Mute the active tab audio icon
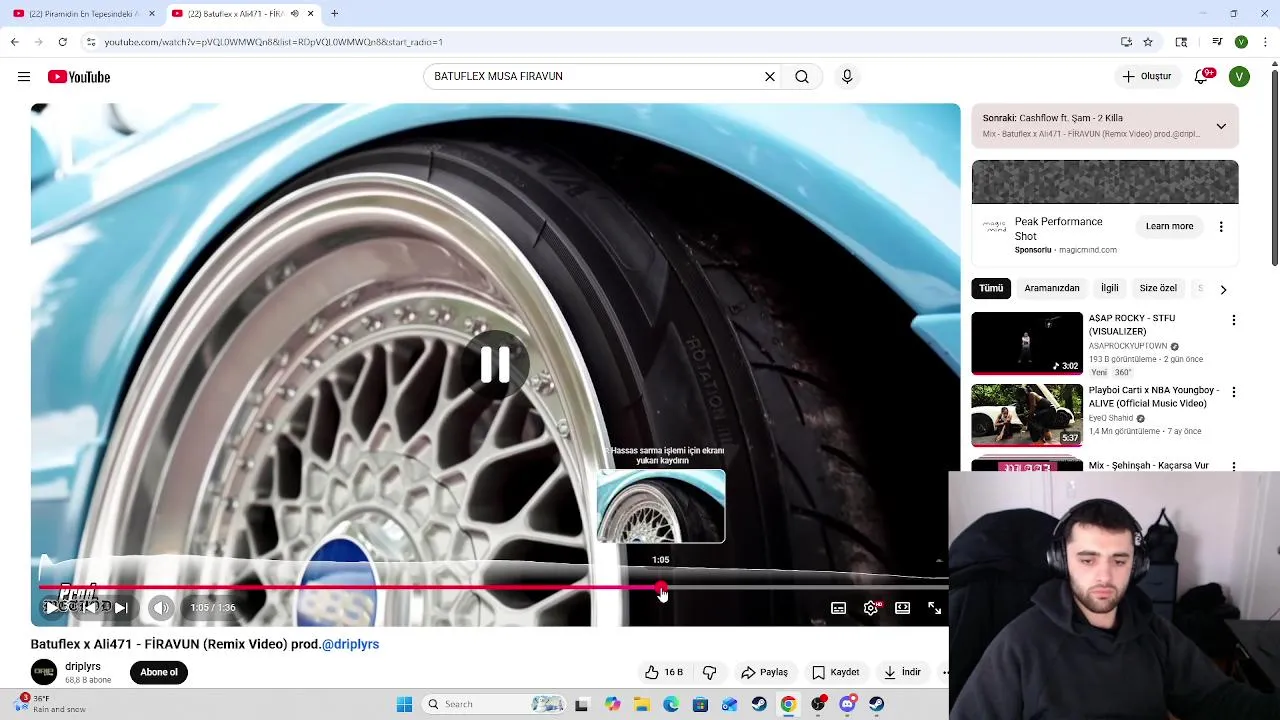Image resolution: width=1280 pixels, height=720 pixels. (x=295, y=14)
